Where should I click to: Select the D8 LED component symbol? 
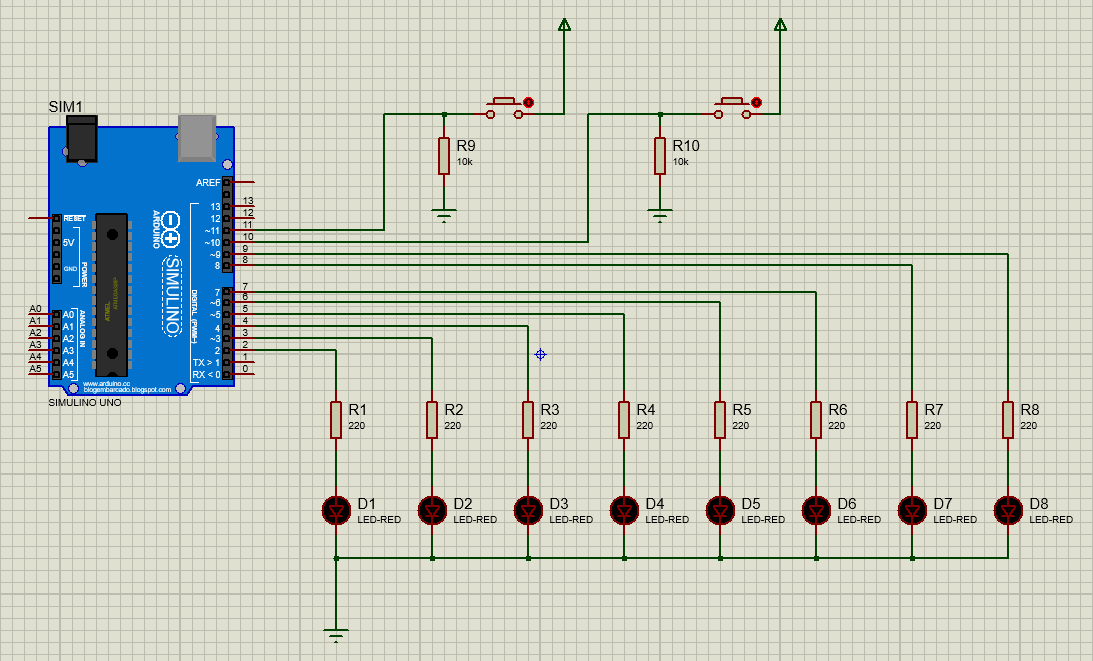[1008, 510]
